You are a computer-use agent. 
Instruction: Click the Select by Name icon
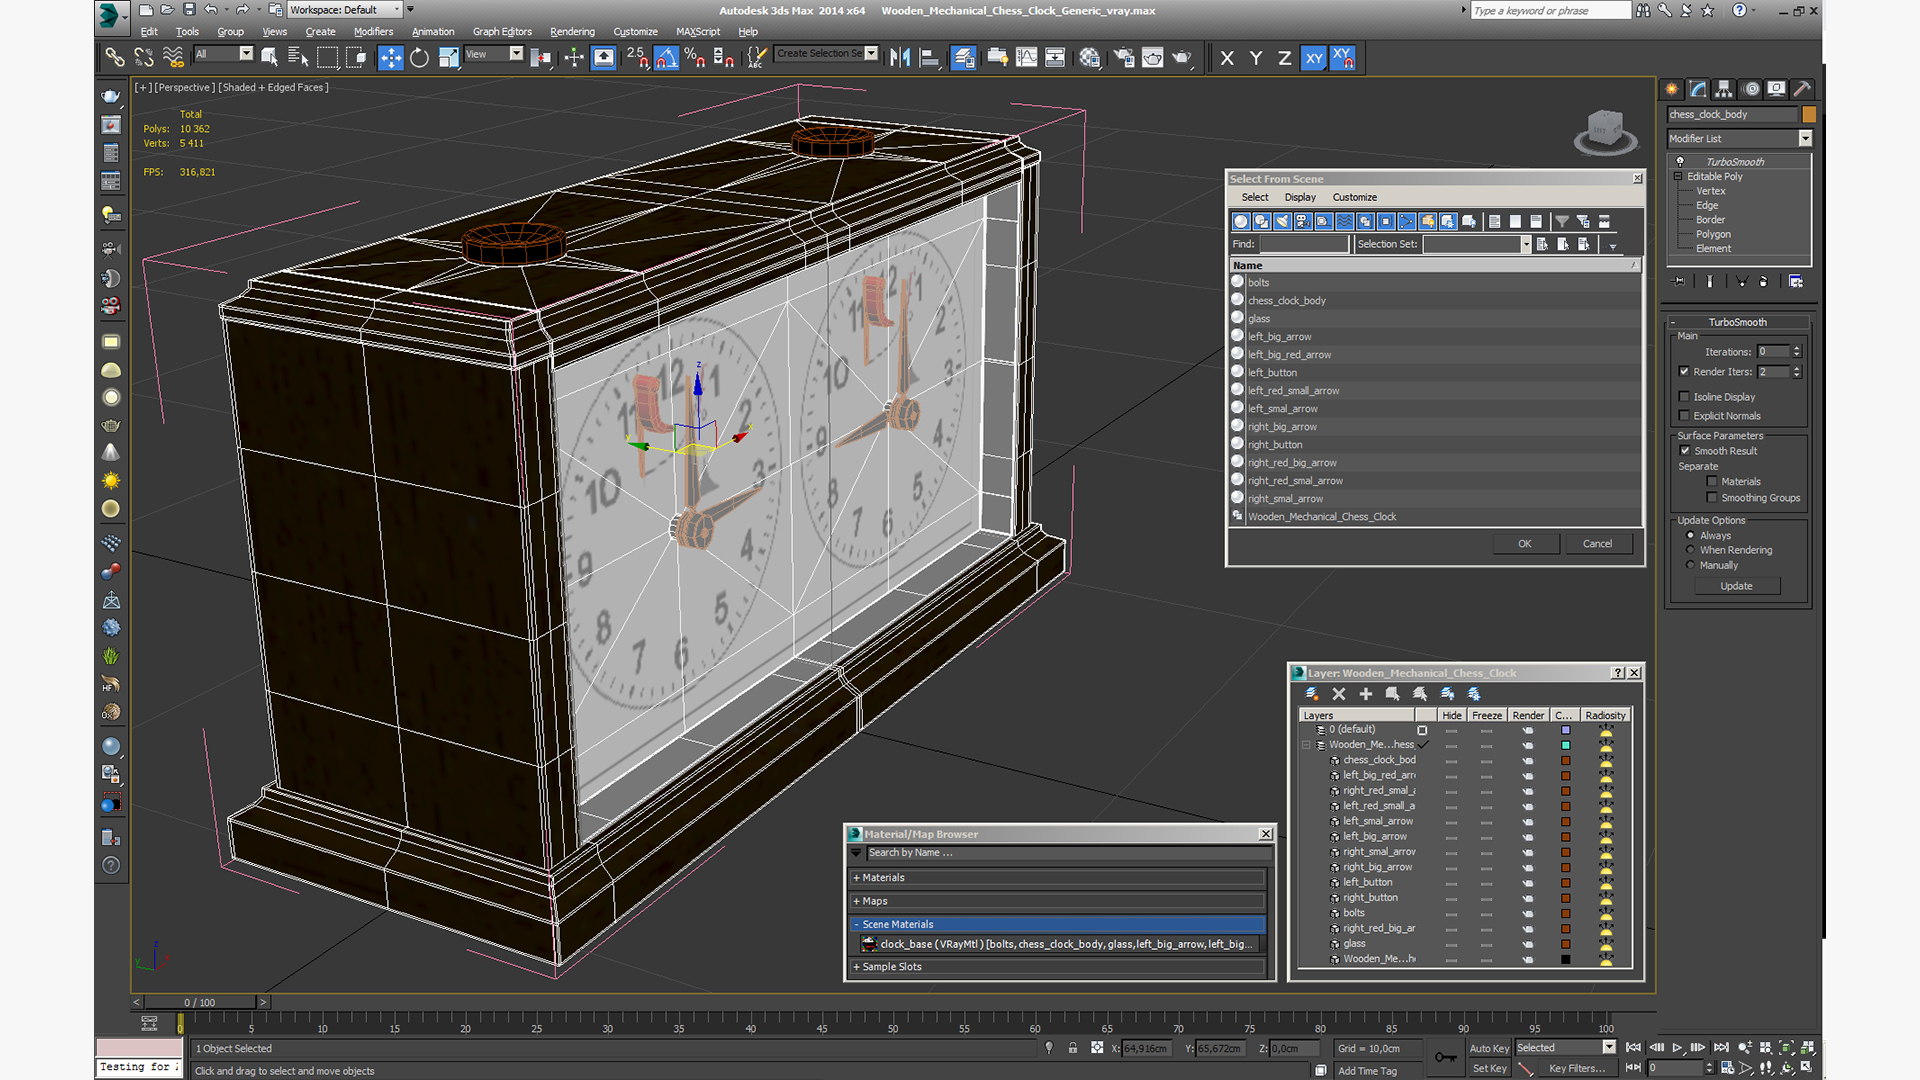298,58
